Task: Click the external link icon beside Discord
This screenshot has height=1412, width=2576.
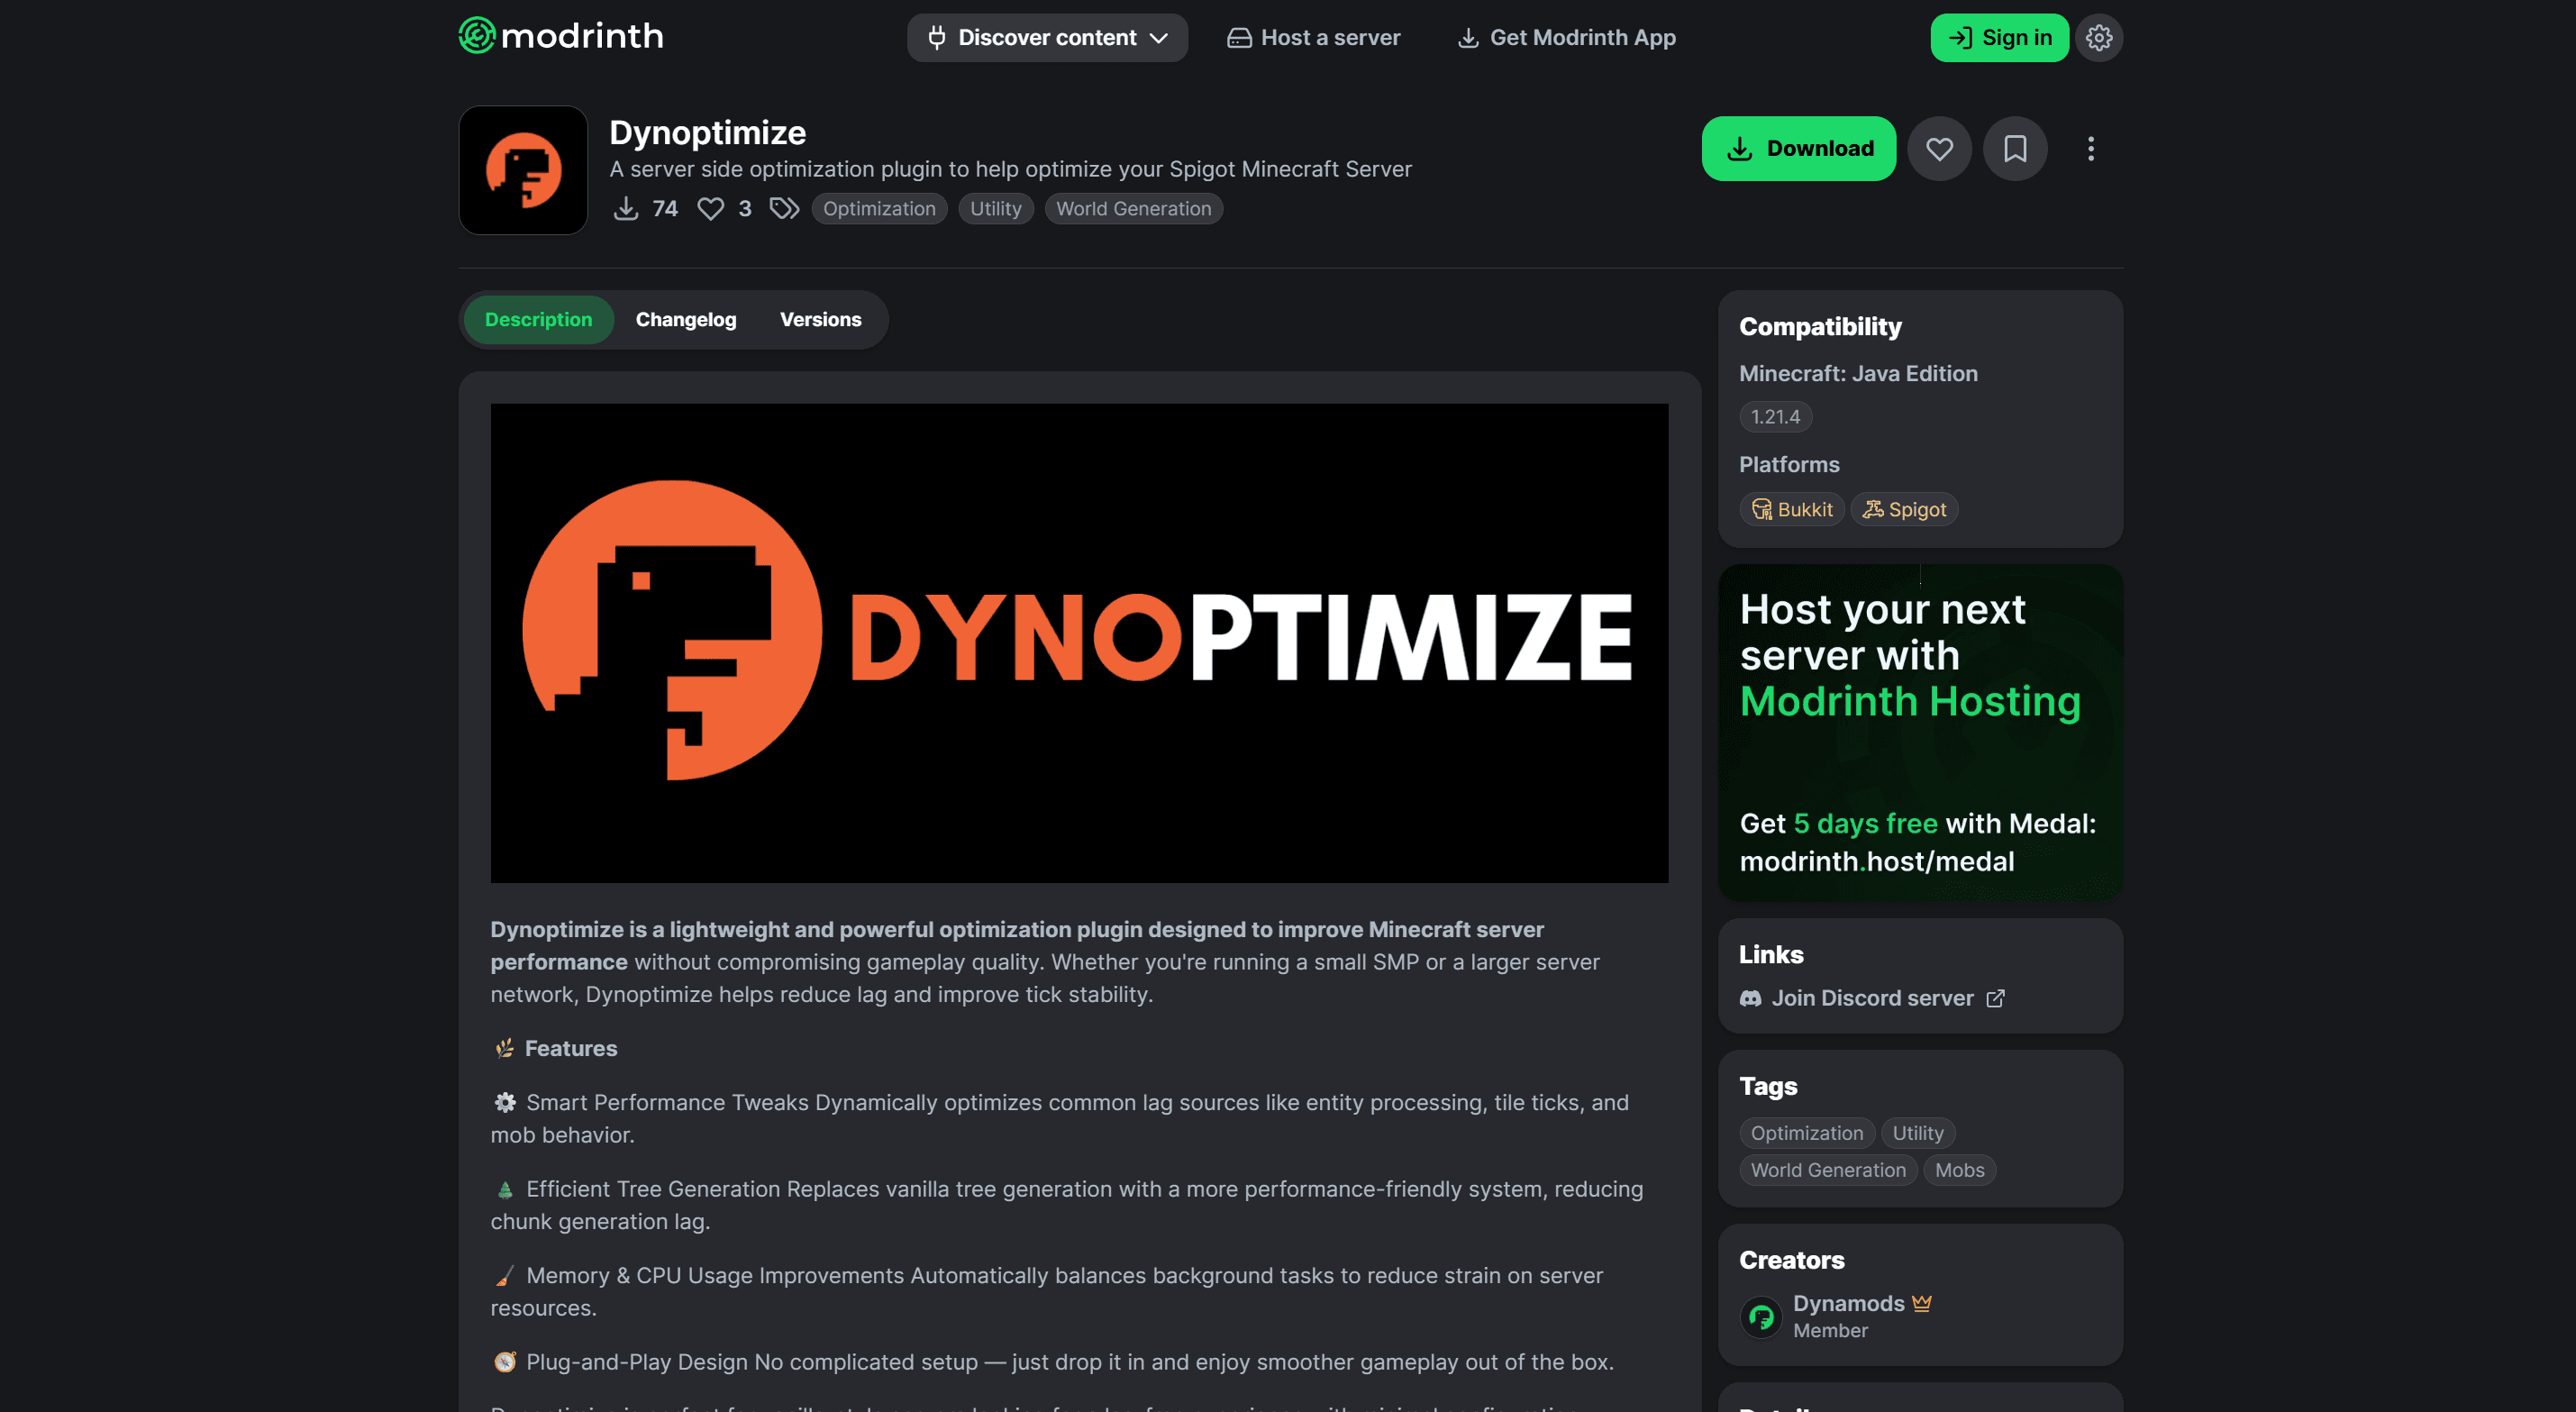Action: [1994, 998]
